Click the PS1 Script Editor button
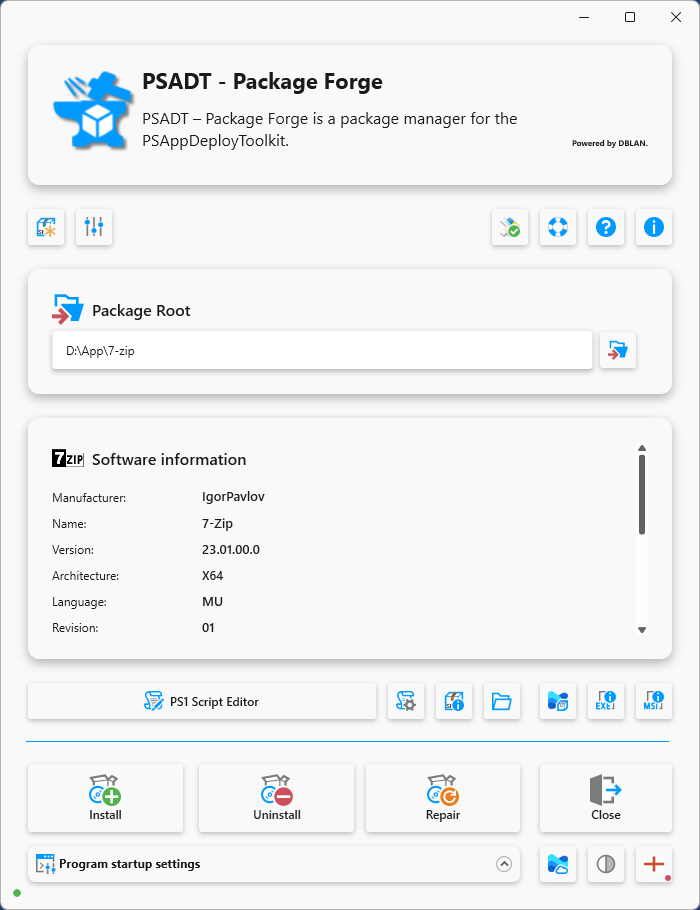The height and width of the screenshot is (910, 700). point(202,702)
